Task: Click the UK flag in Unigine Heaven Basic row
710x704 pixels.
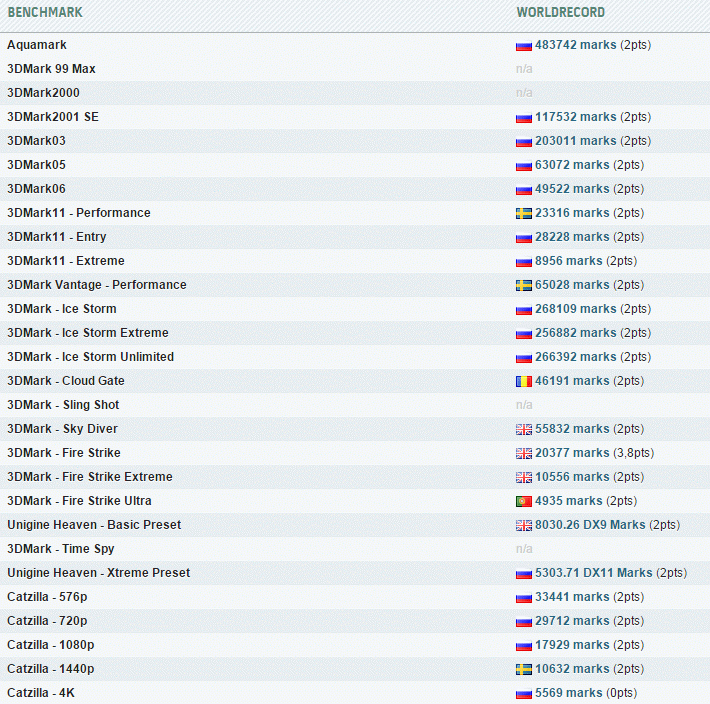Action: click(x=523, y=525)
